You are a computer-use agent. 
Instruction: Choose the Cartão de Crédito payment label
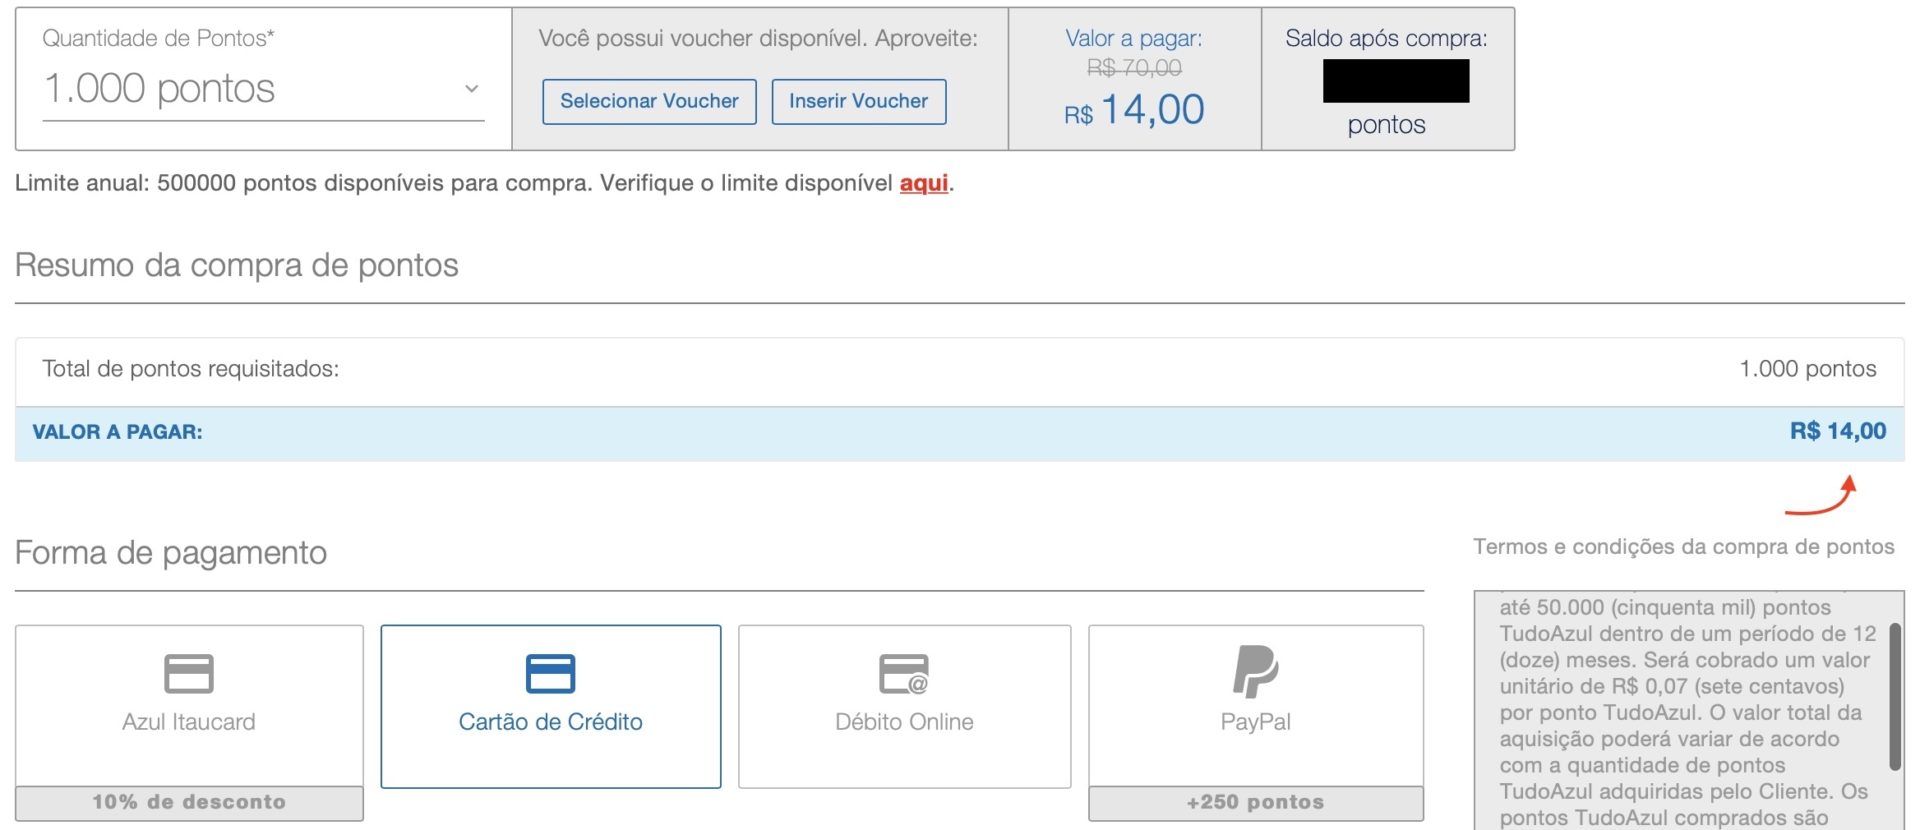pos(550,722)
